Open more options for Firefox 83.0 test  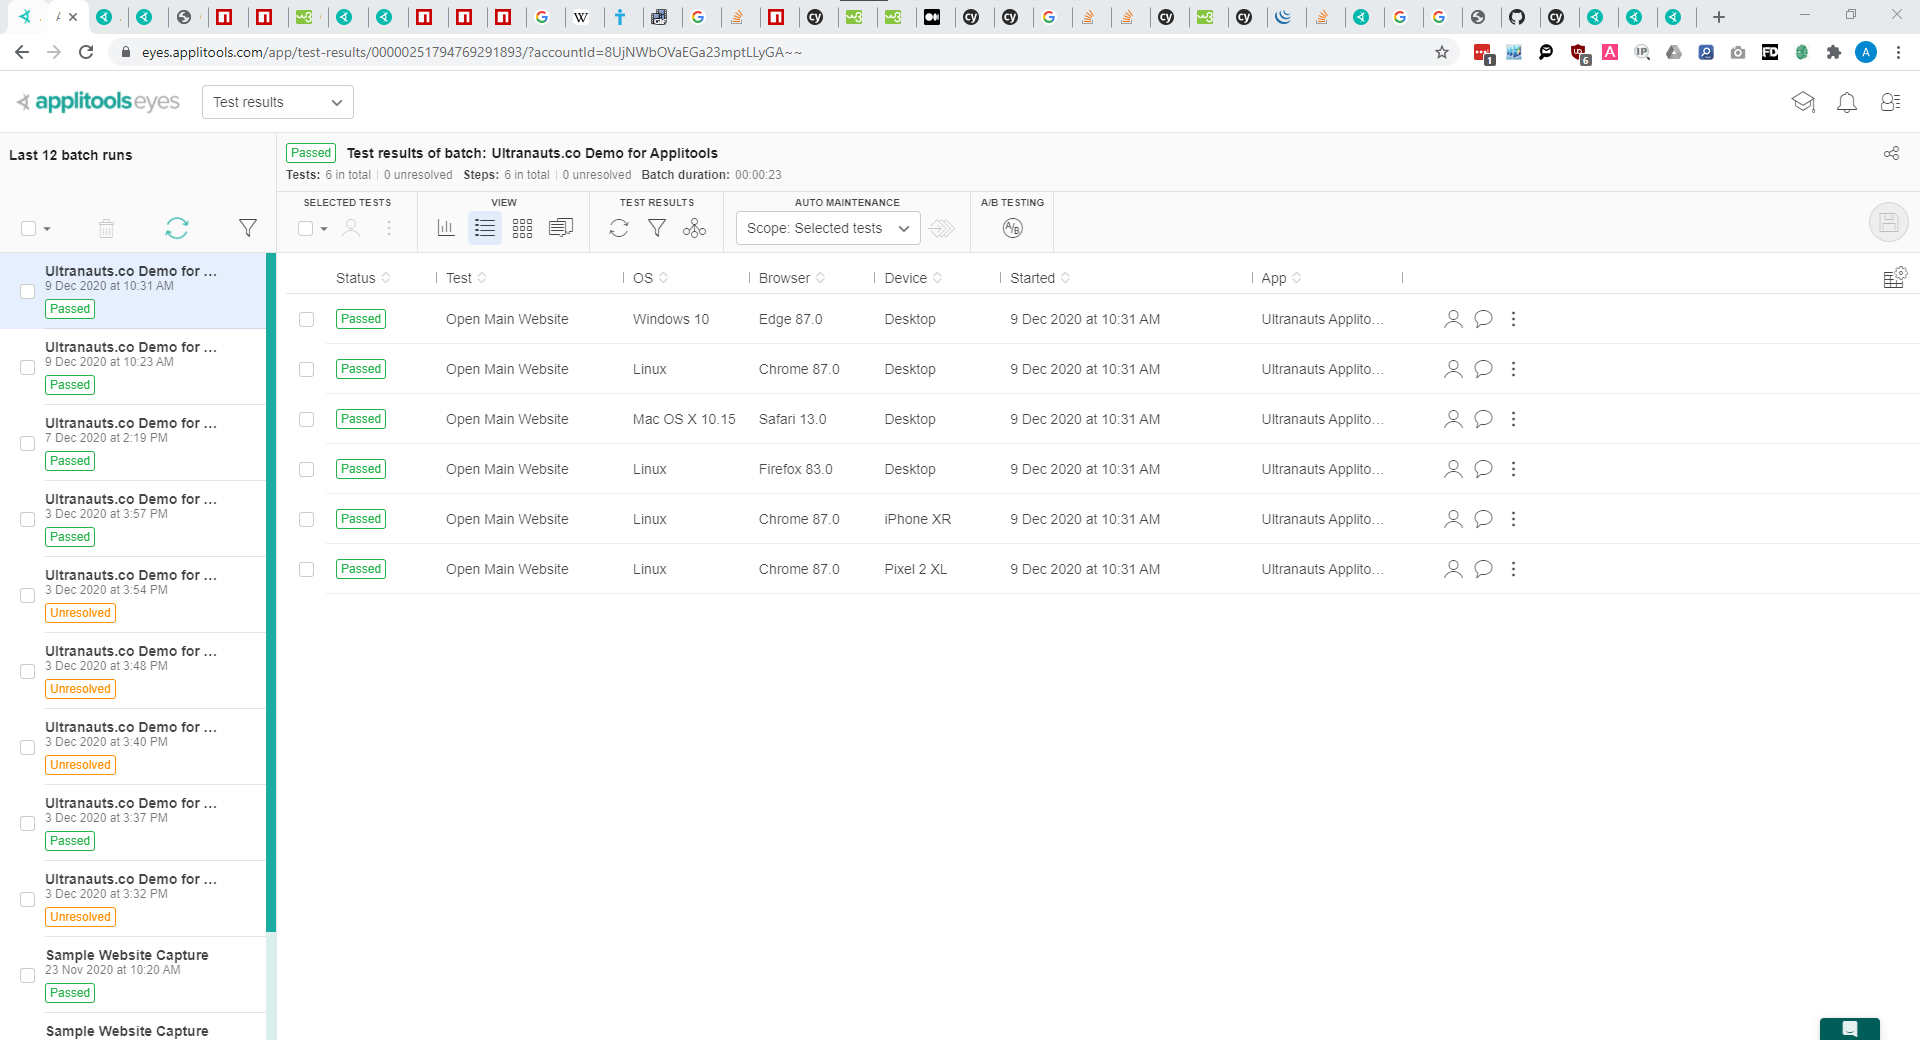click(x=1513, y=469)
